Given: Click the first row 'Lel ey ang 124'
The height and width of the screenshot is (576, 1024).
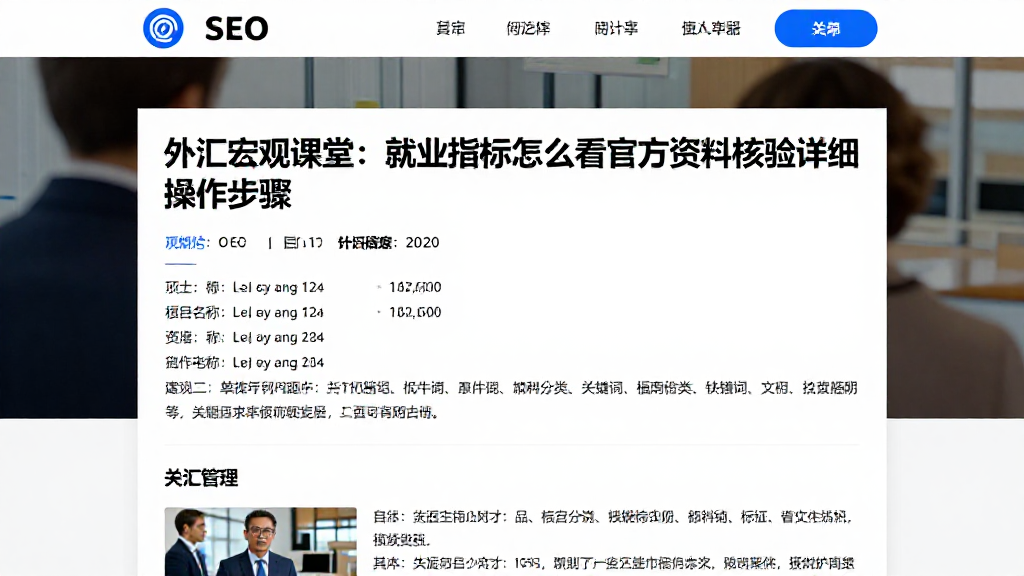Looking at the screenshot, I should click(x=278, y=287).
